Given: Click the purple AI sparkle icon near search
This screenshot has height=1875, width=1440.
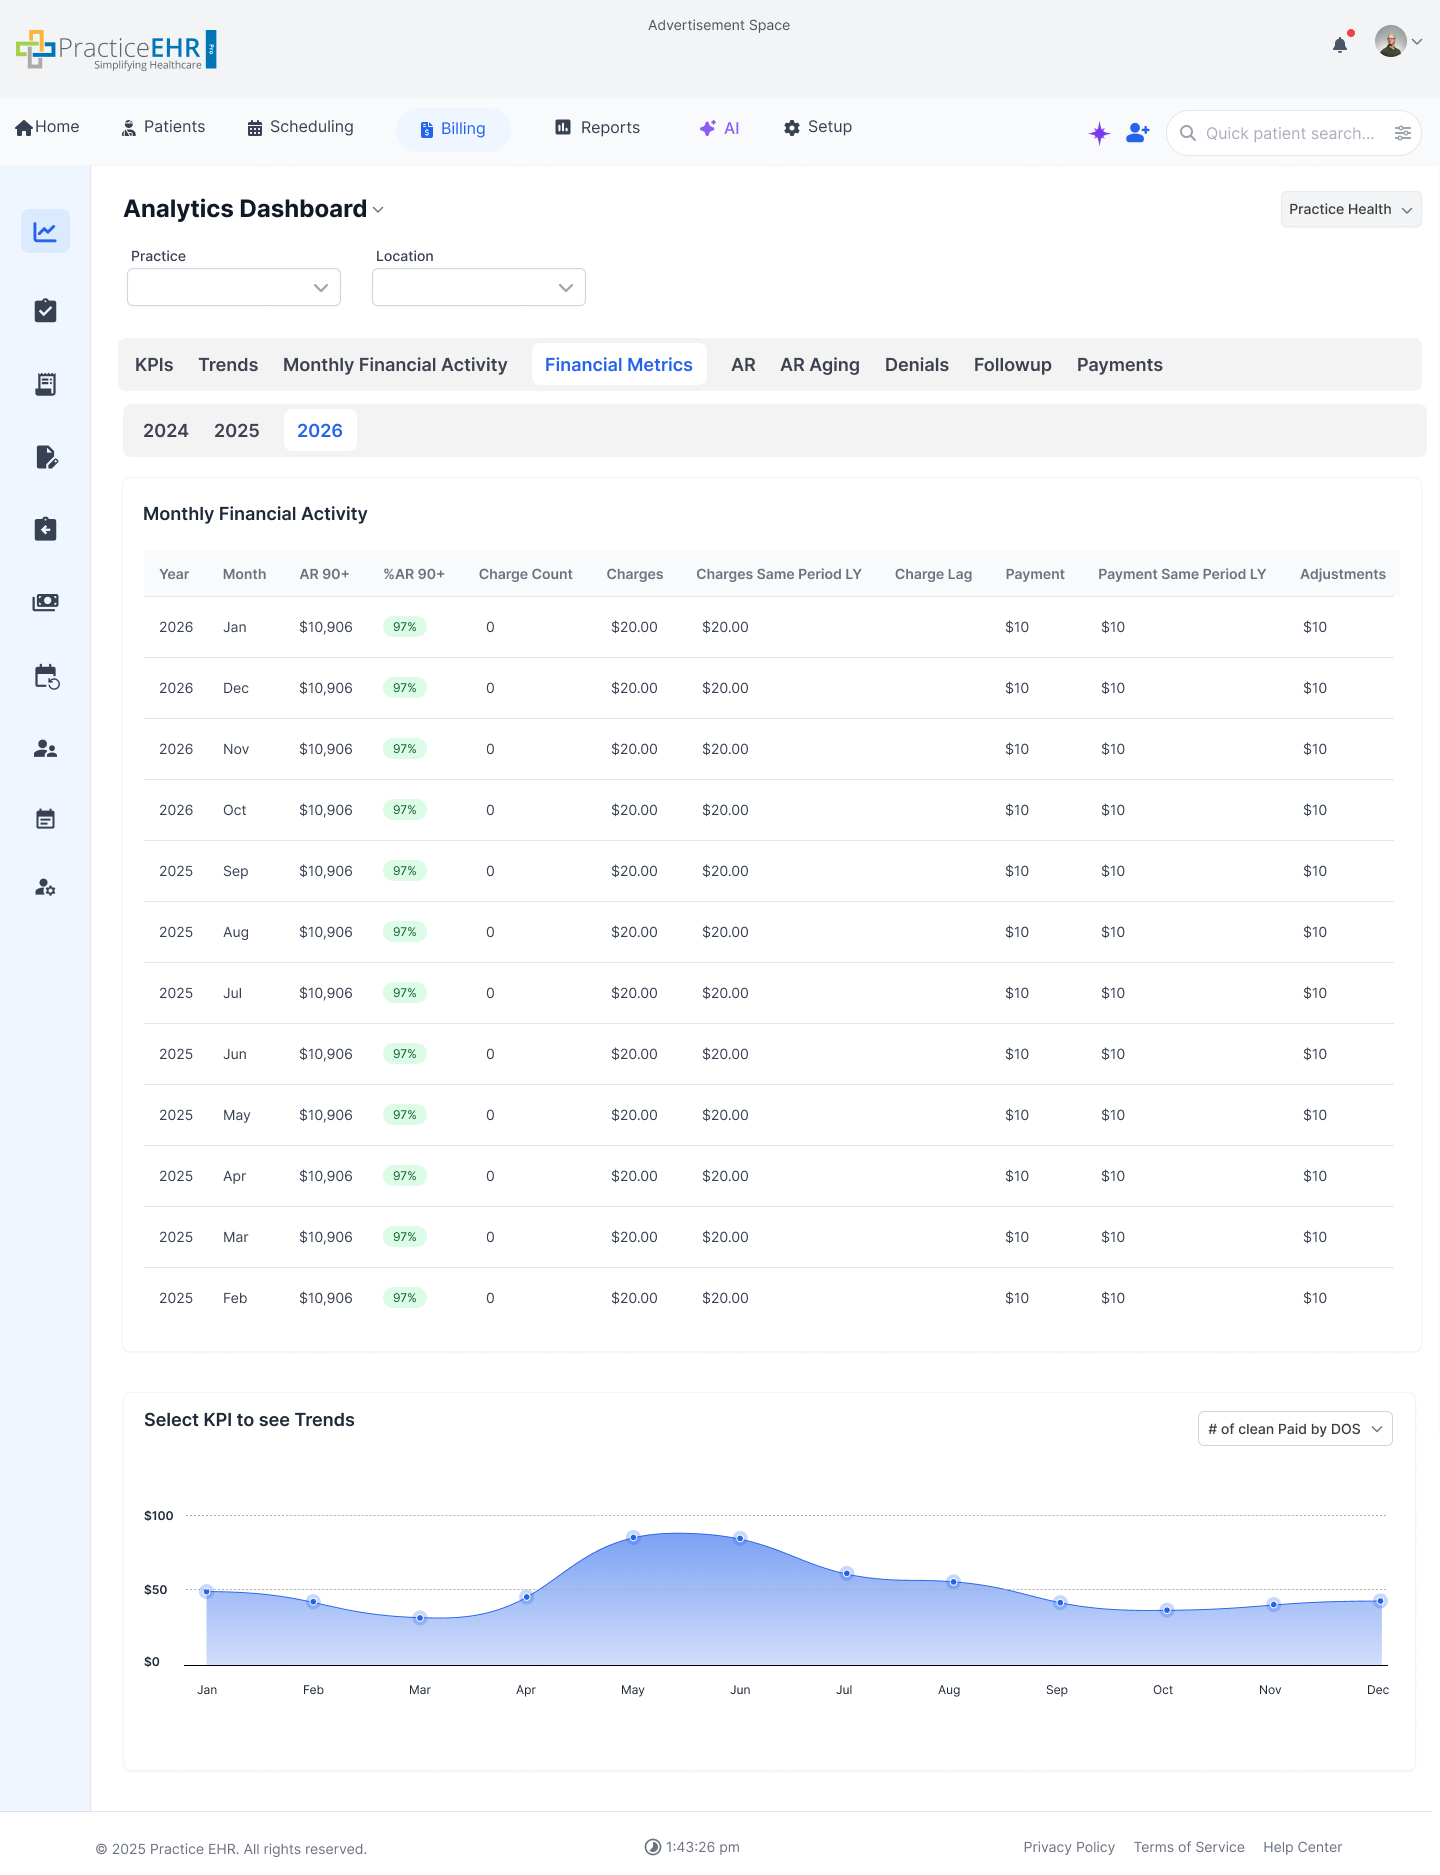Looking at the screenshot, I should [1099, 133].
